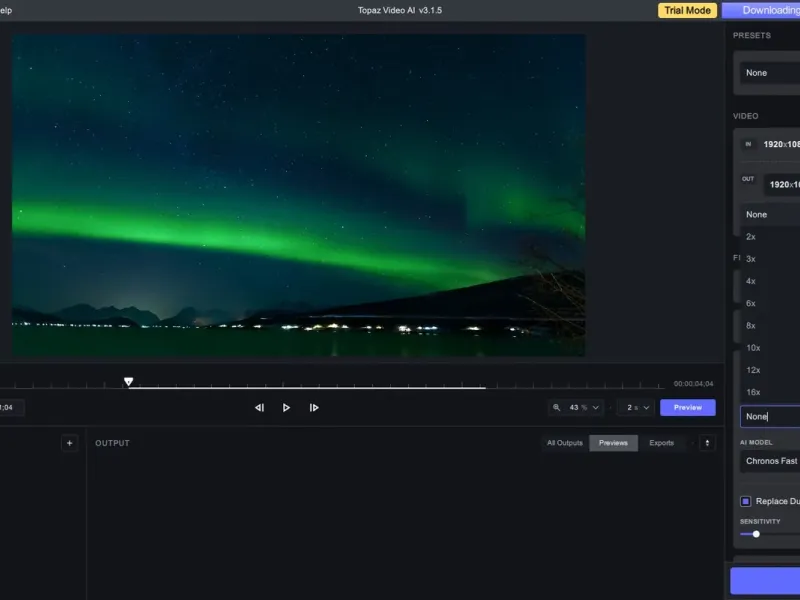
Task: Click the plus icon to add input
Action: (69, 443)
